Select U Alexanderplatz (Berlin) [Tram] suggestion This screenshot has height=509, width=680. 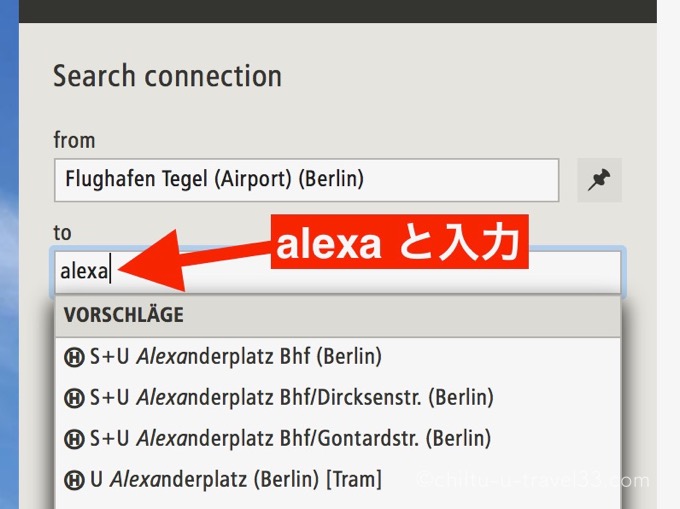[x=338, y=480]
